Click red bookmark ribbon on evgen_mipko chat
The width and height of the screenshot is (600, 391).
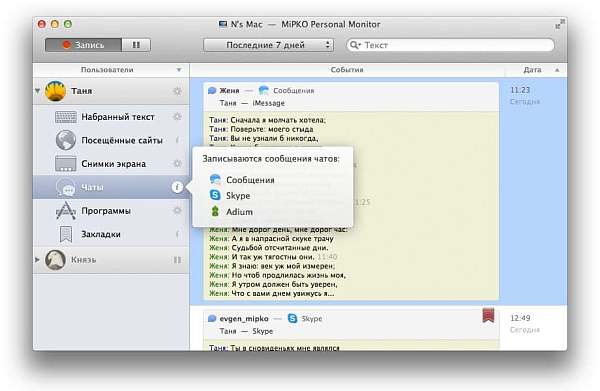click(x=488, y=315)
